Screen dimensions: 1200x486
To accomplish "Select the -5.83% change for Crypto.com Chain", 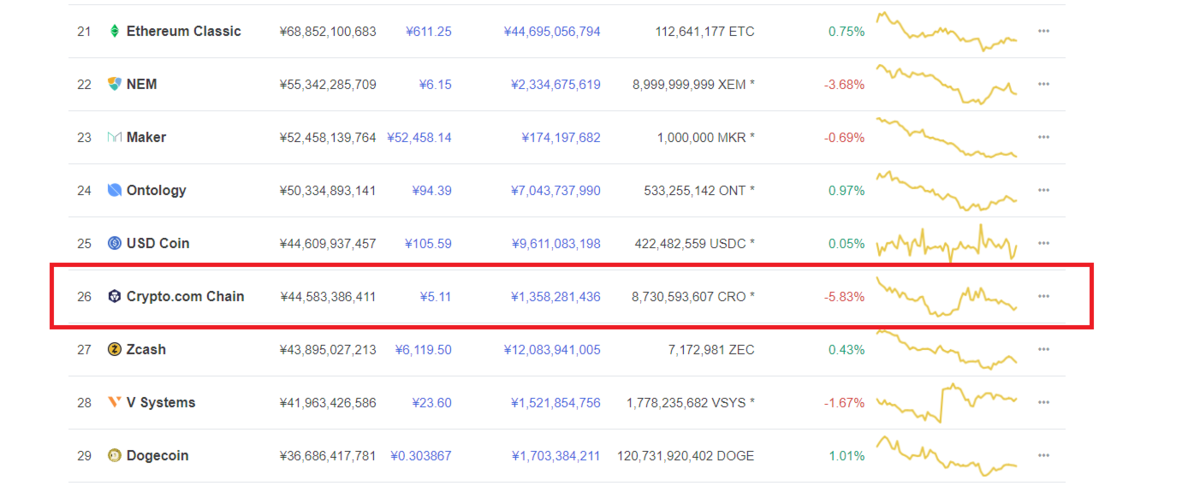I will (x=844, y=296).
